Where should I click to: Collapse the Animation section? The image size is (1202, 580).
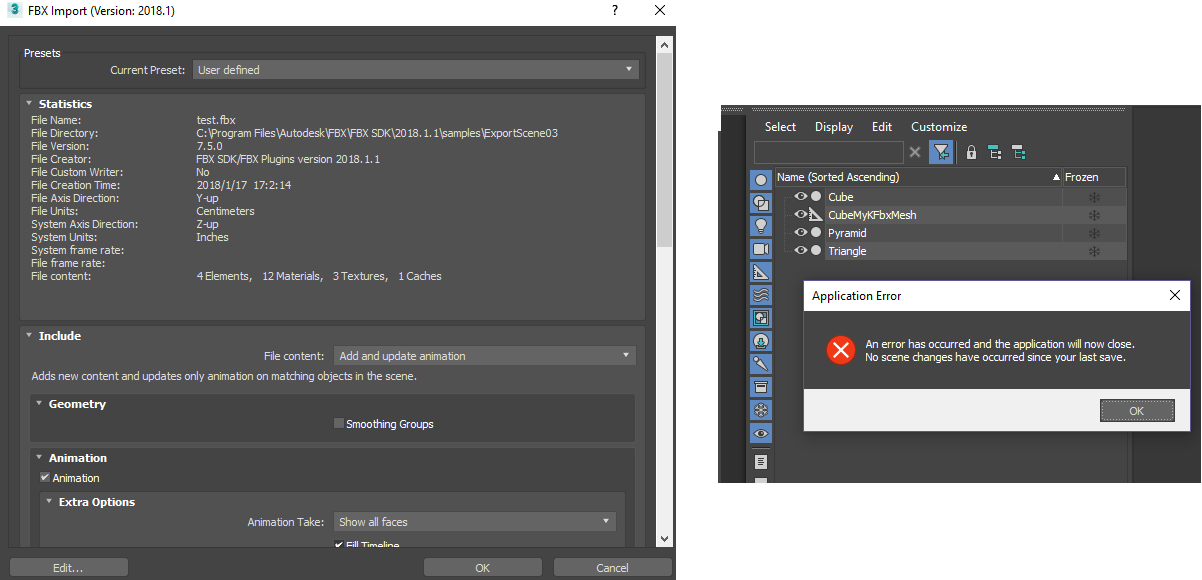[39, 458]
